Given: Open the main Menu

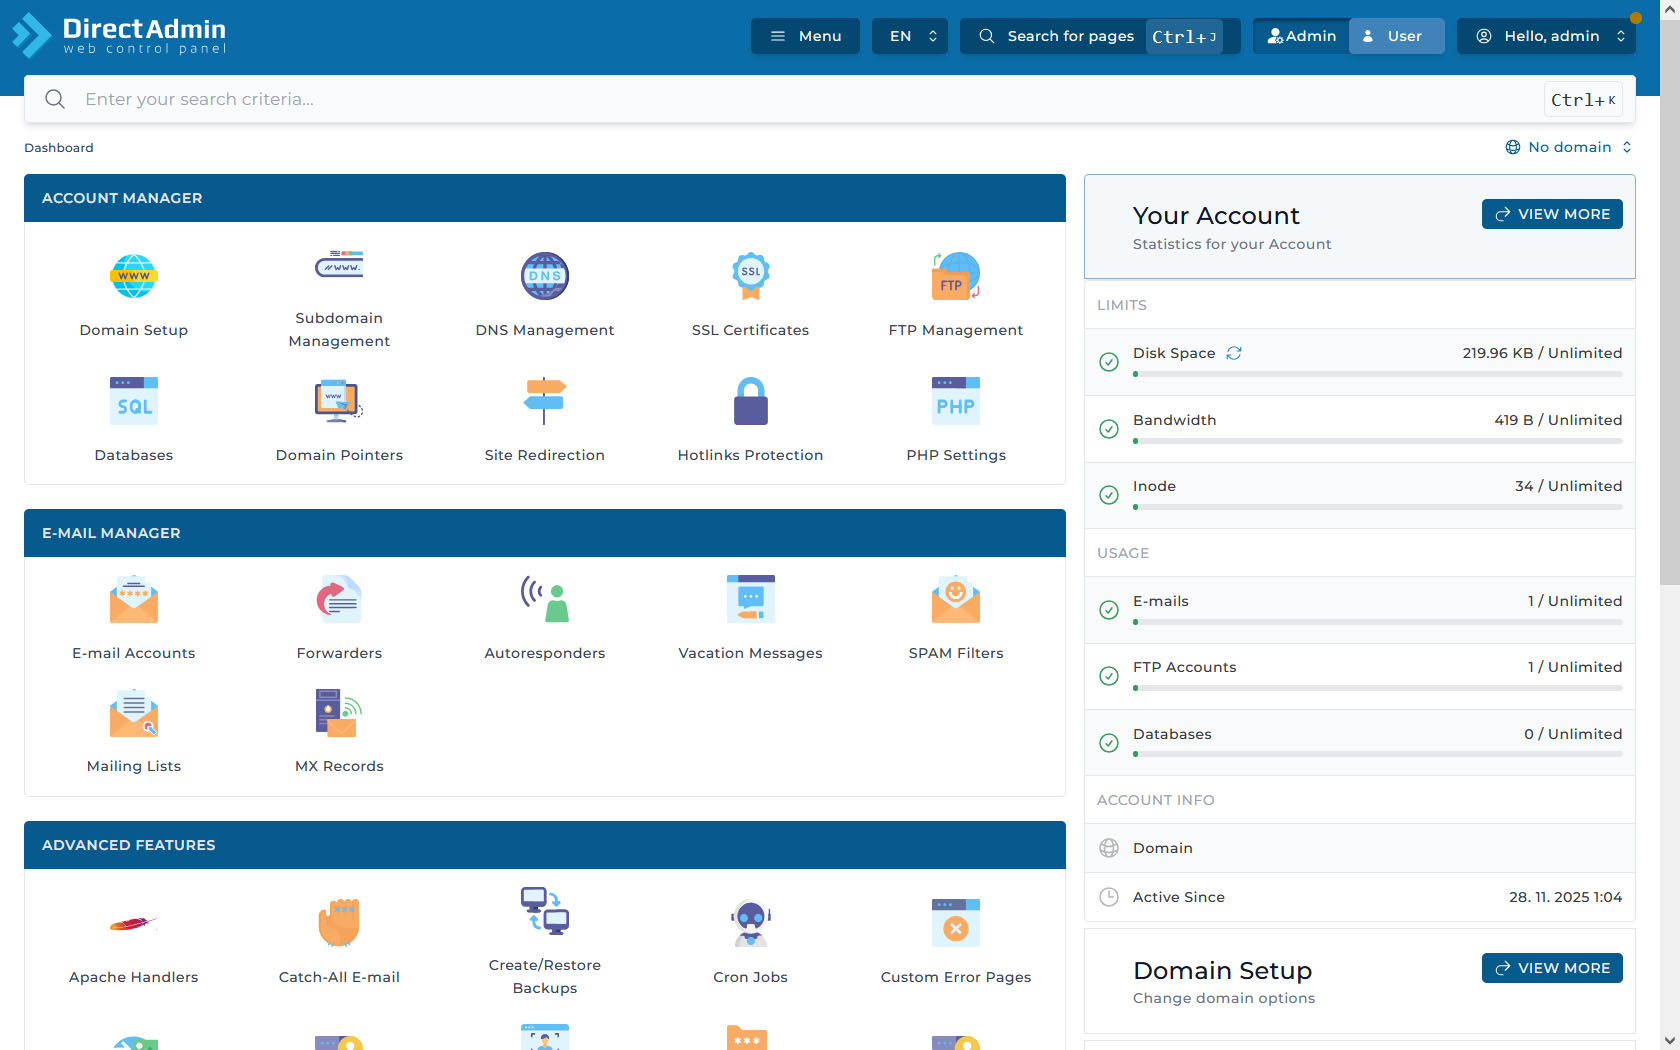Looking at the screenshot, I should [x=805, y=36].
